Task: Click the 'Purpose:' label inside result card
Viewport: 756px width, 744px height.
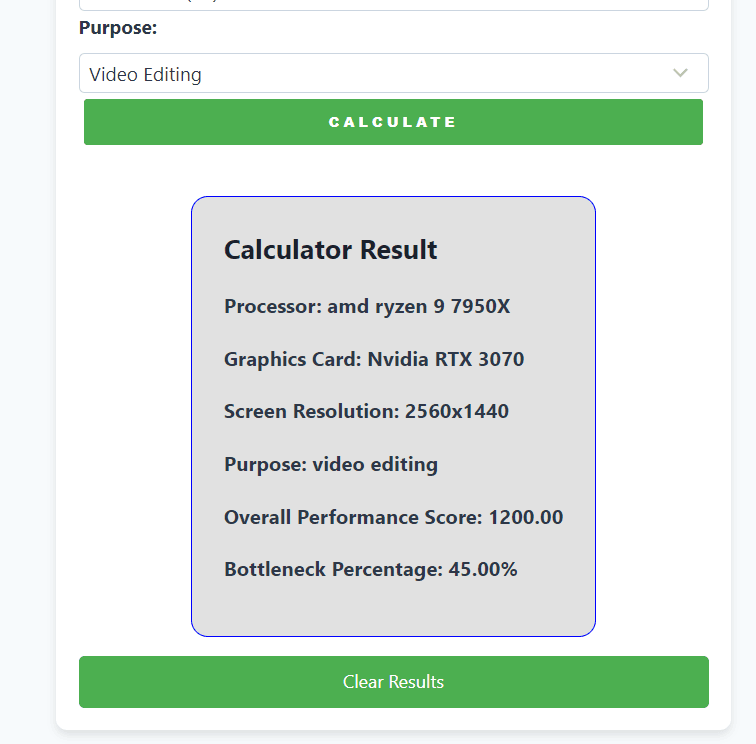Action: [265, 465]
